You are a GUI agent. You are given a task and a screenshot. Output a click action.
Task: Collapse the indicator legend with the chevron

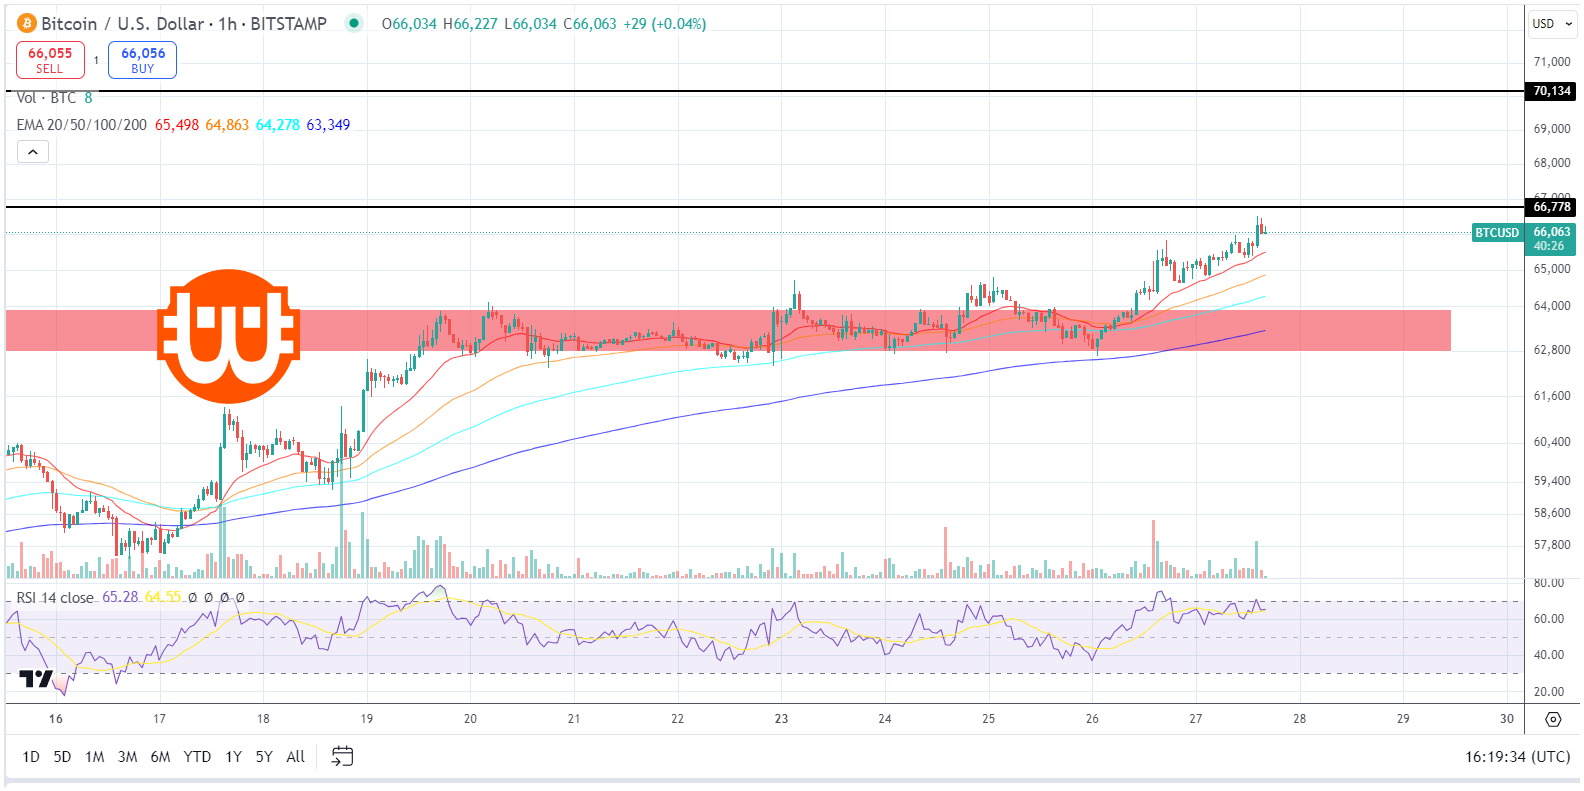click(32, 152)
